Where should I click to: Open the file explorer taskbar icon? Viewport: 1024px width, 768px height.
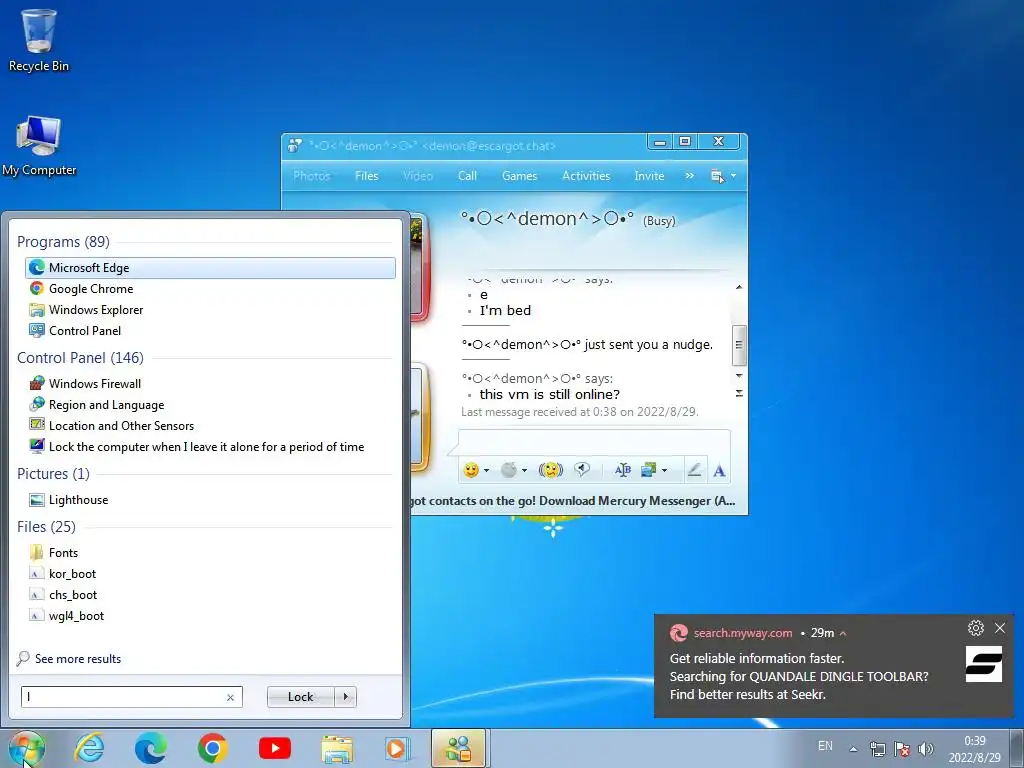pos(337,748)
